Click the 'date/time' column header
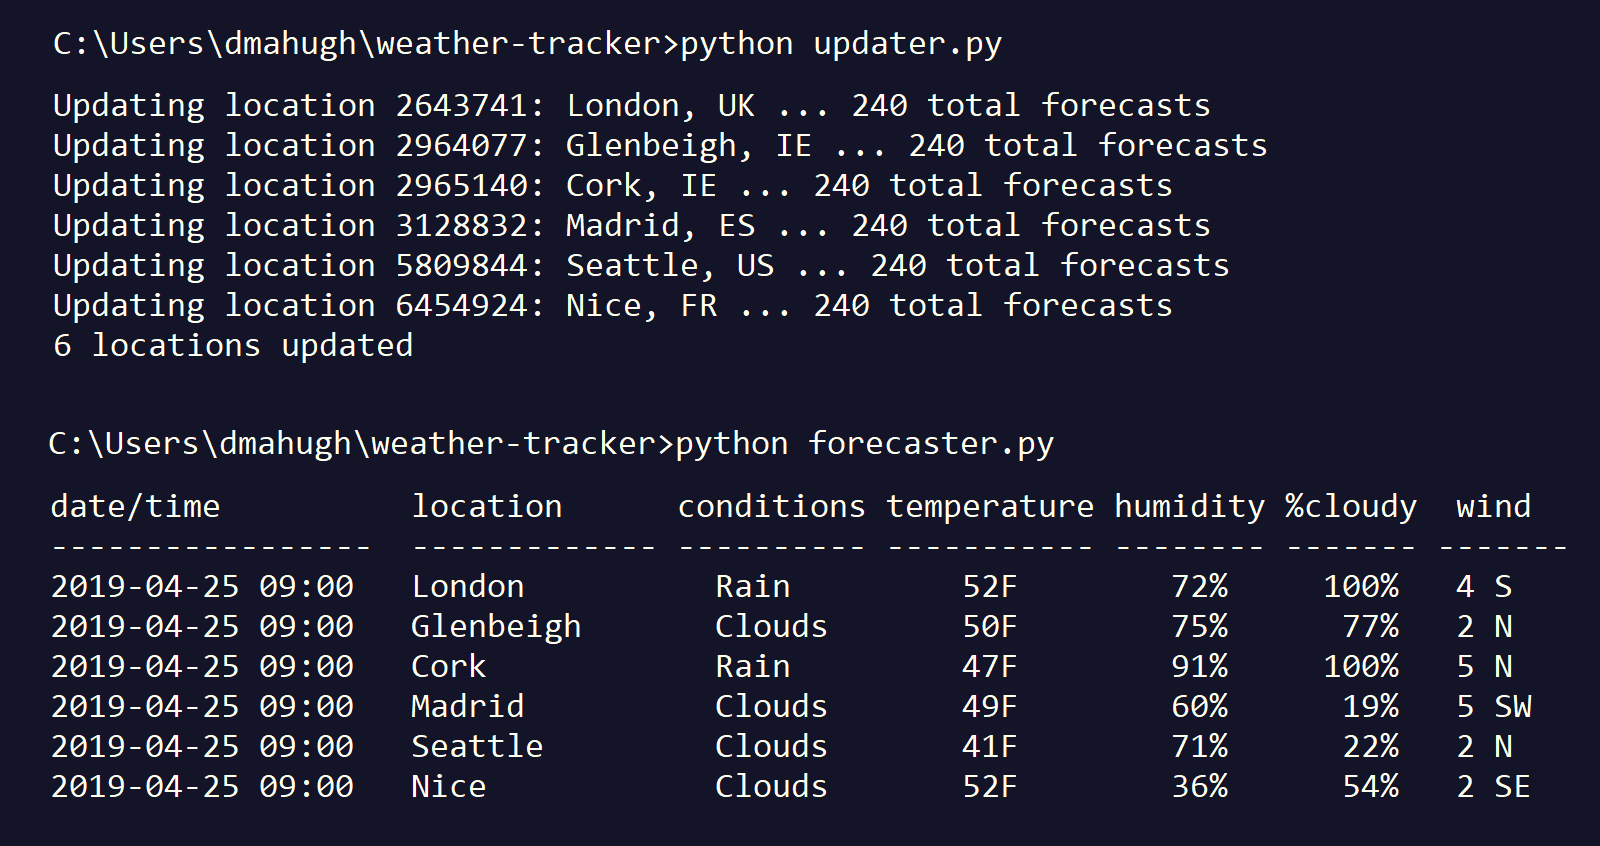Viewport: 1600px width, 846px height. pos(135,507)
